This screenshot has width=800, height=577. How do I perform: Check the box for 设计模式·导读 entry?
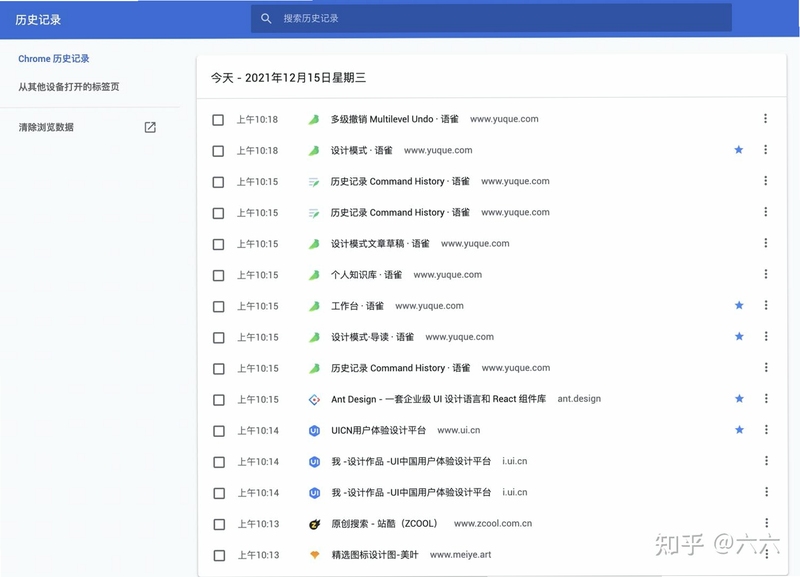click(218, 338)
